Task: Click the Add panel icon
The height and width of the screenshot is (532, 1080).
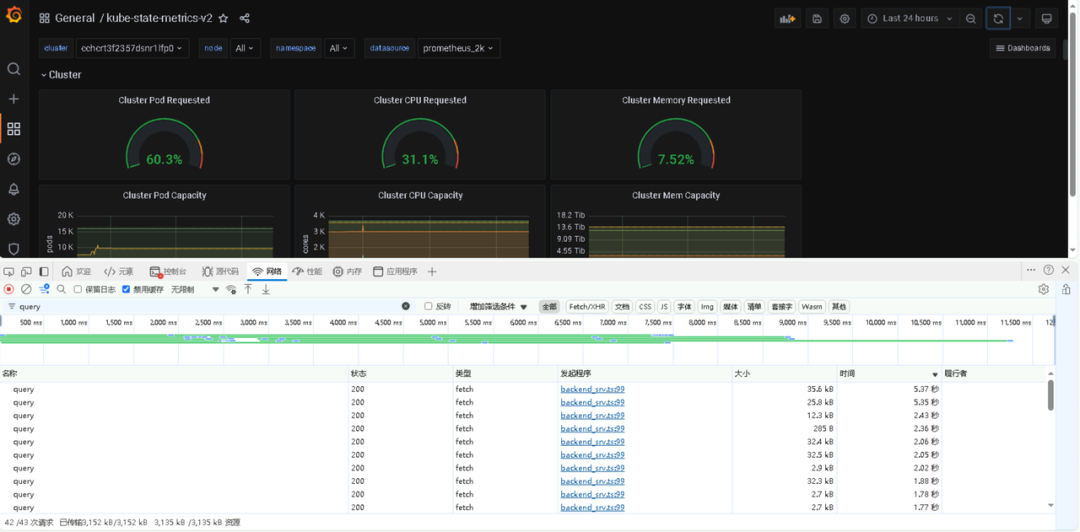Action: pos(787,19)
